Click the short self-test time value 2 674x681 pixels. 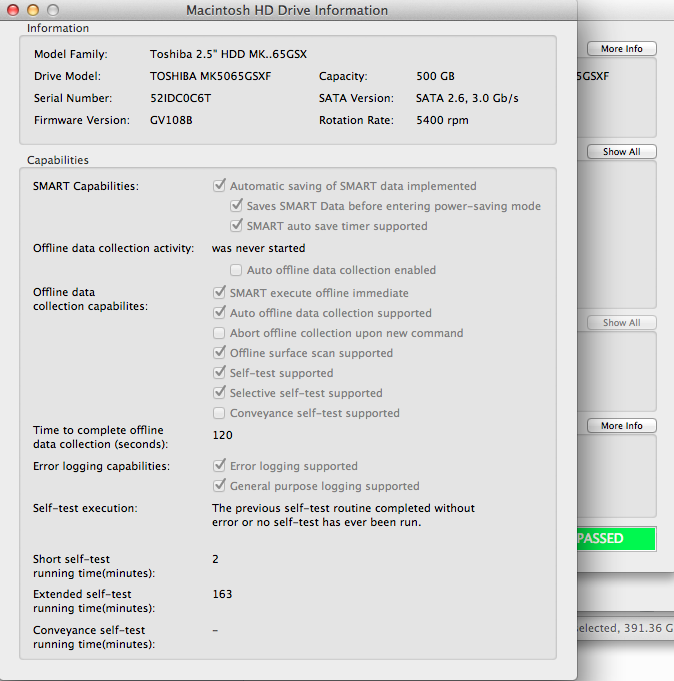pyautogui.click(x=215, y=559)
